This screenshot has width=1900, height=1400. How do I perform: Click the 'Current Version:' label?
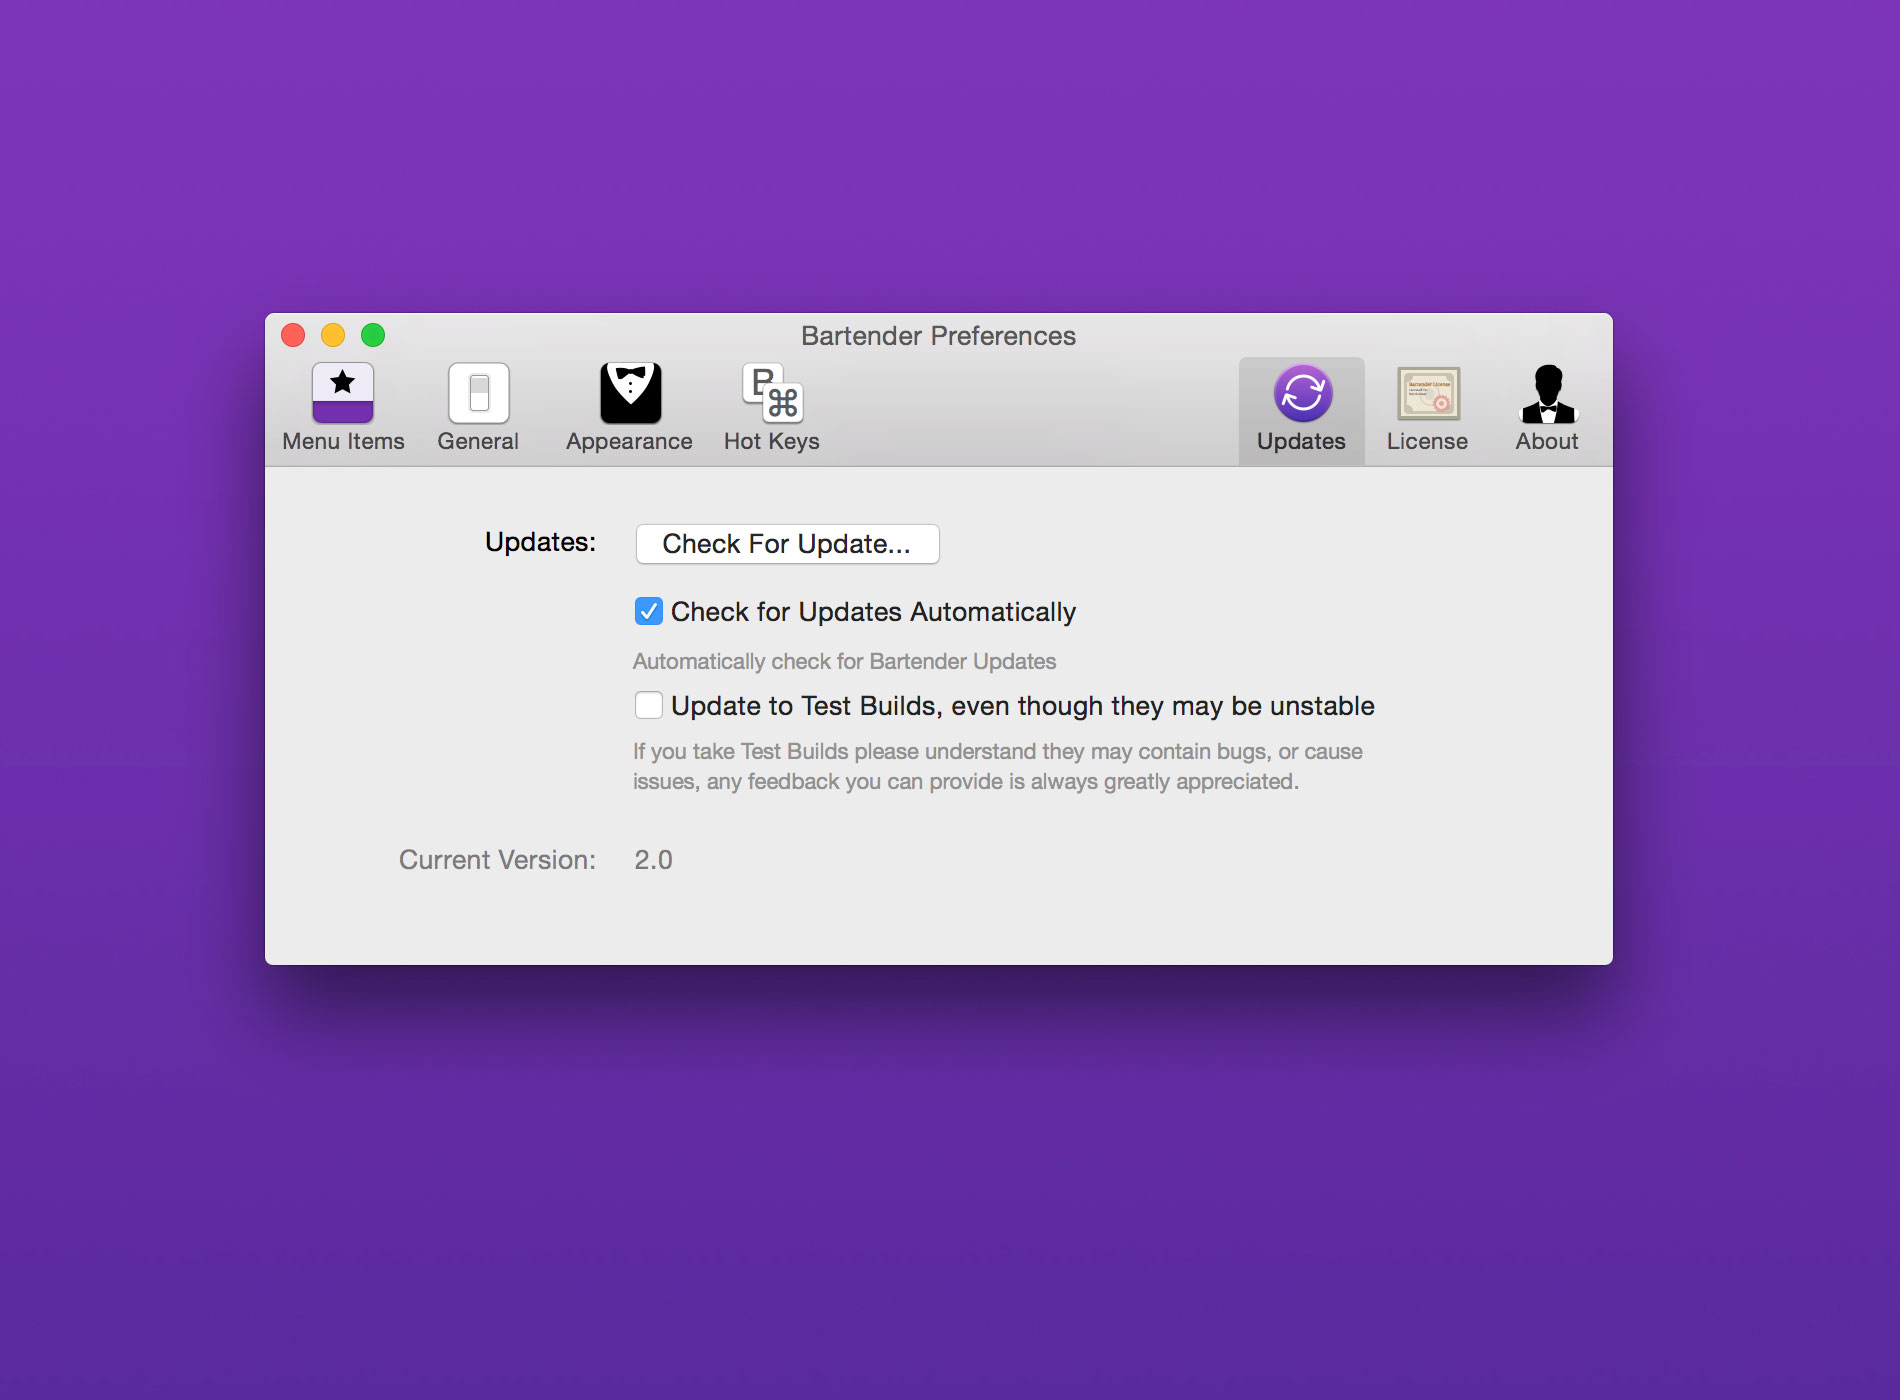coord(497,860)
